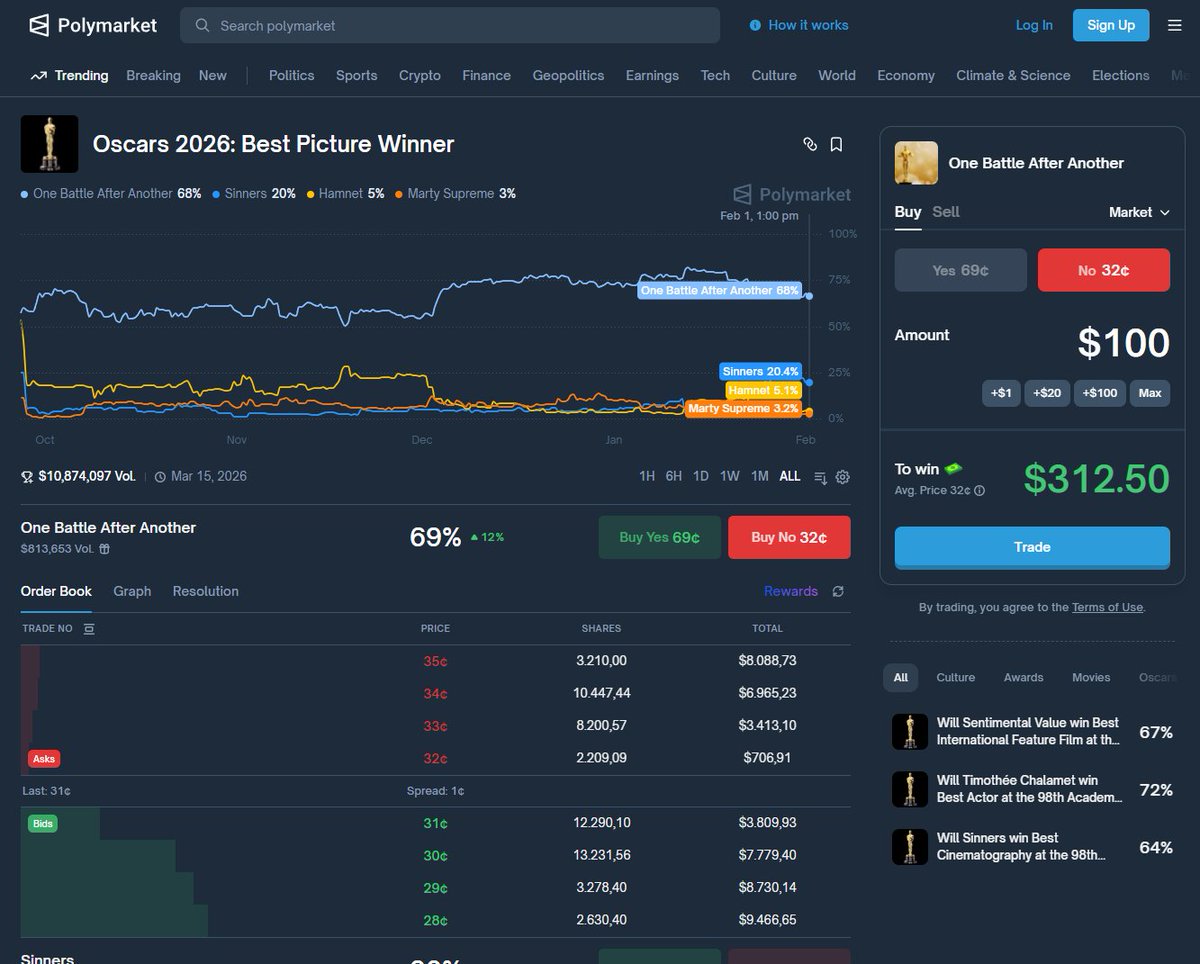Set amount to Max

pos(1150,393)
